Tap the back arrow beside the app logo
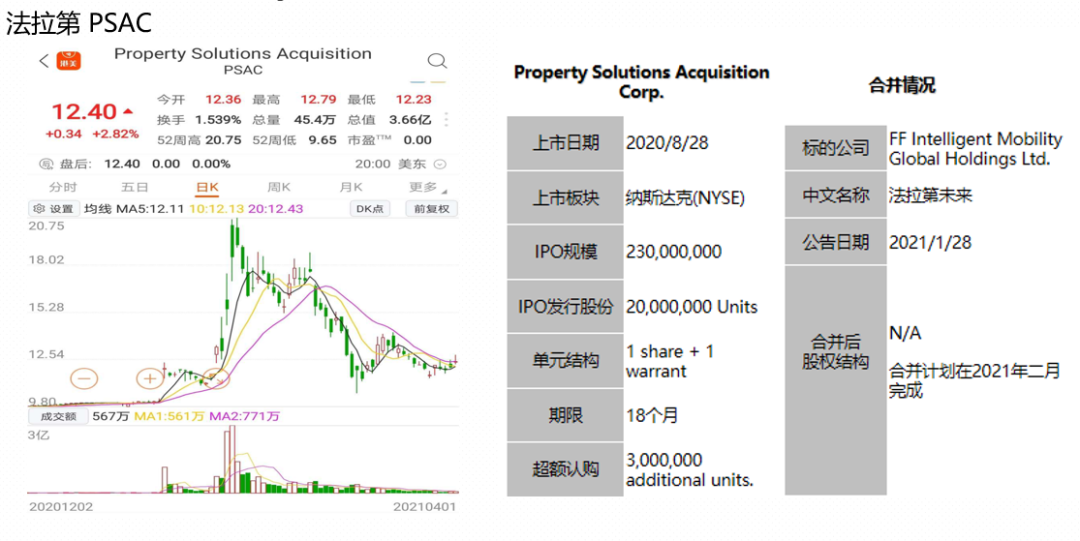Viewport: 1080px width, 541px height. tap(44, 61)
